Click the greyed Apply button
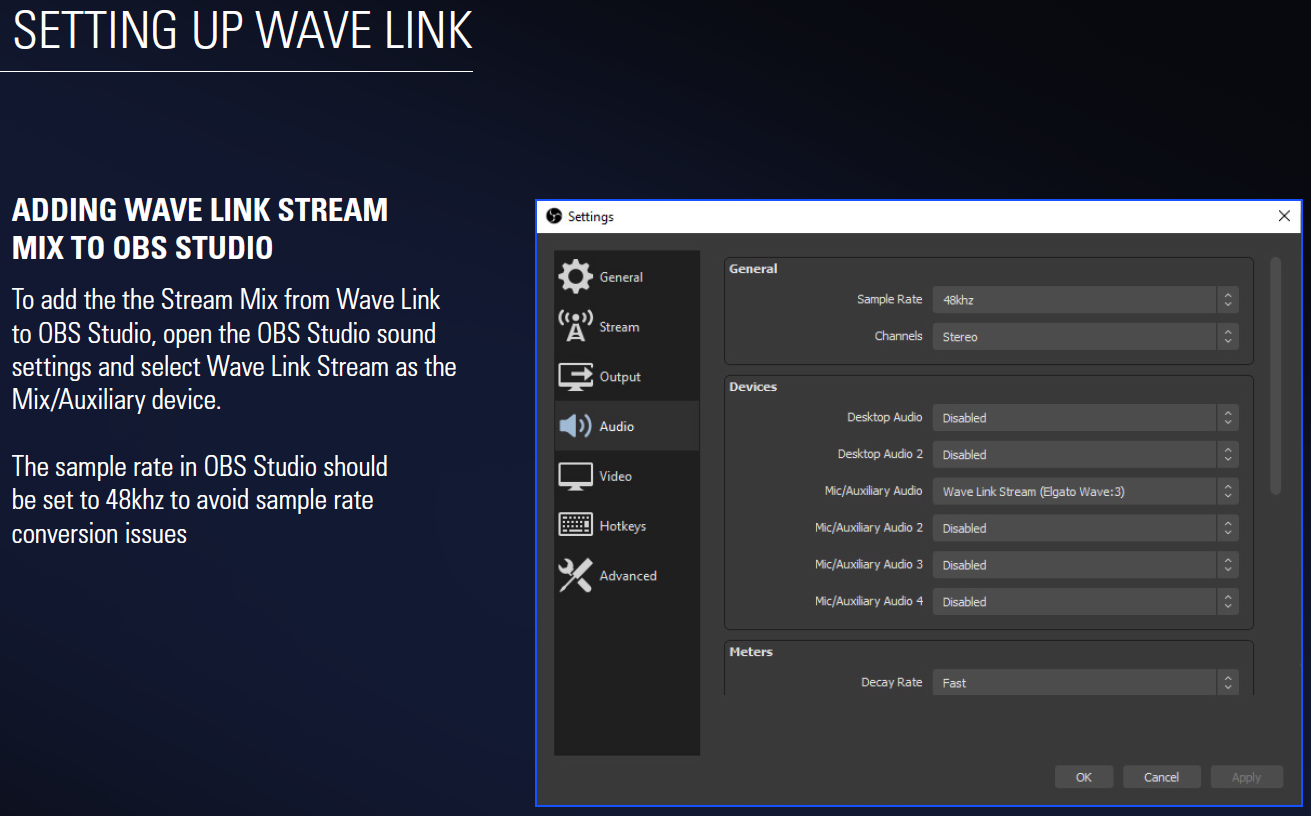The image size is (1311, 816). point(1246,777)
